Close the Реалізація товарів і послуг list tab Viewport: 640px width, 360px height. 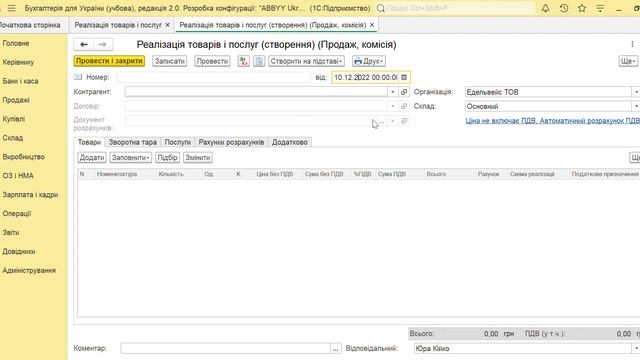click(x=167, y=25)
